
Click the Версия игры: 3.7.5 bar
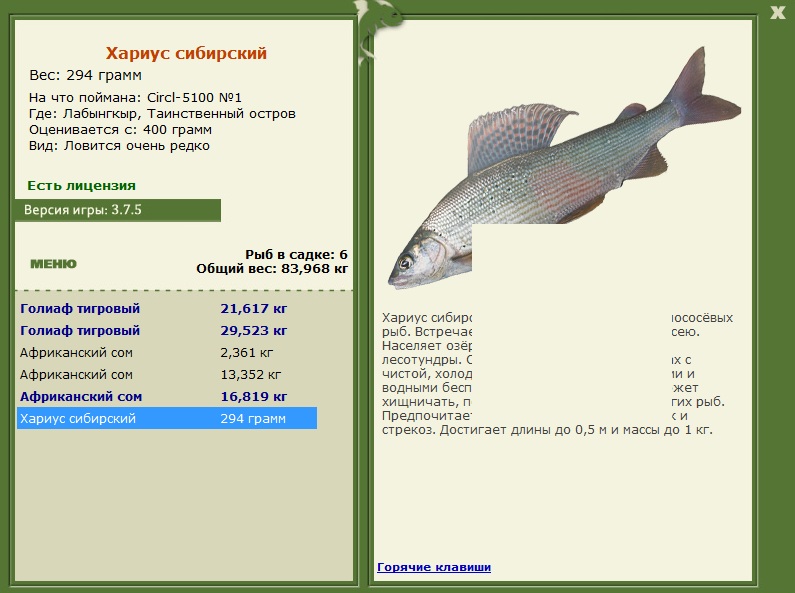pyautogui.click(x=118, y=210)
